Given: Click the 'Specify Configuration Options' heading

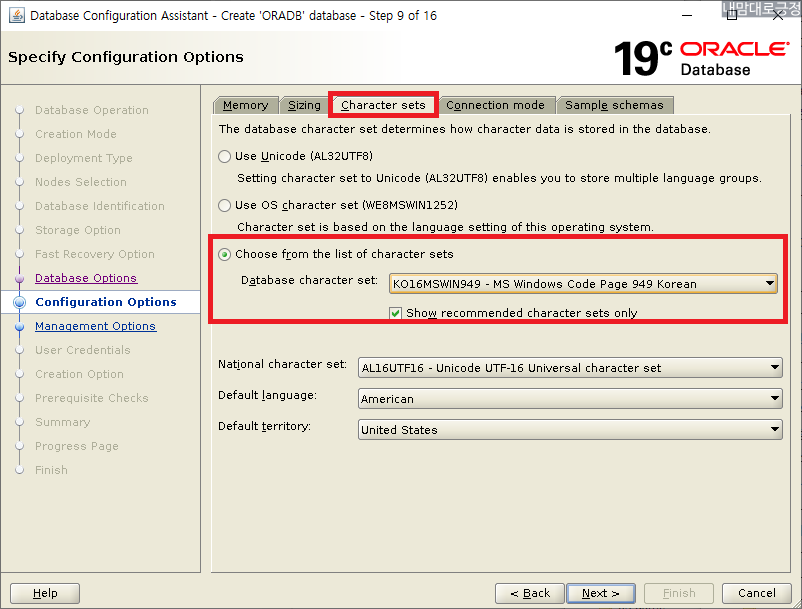Looking at the screenshot, I should pyautogui.click(x=126, y=57).
